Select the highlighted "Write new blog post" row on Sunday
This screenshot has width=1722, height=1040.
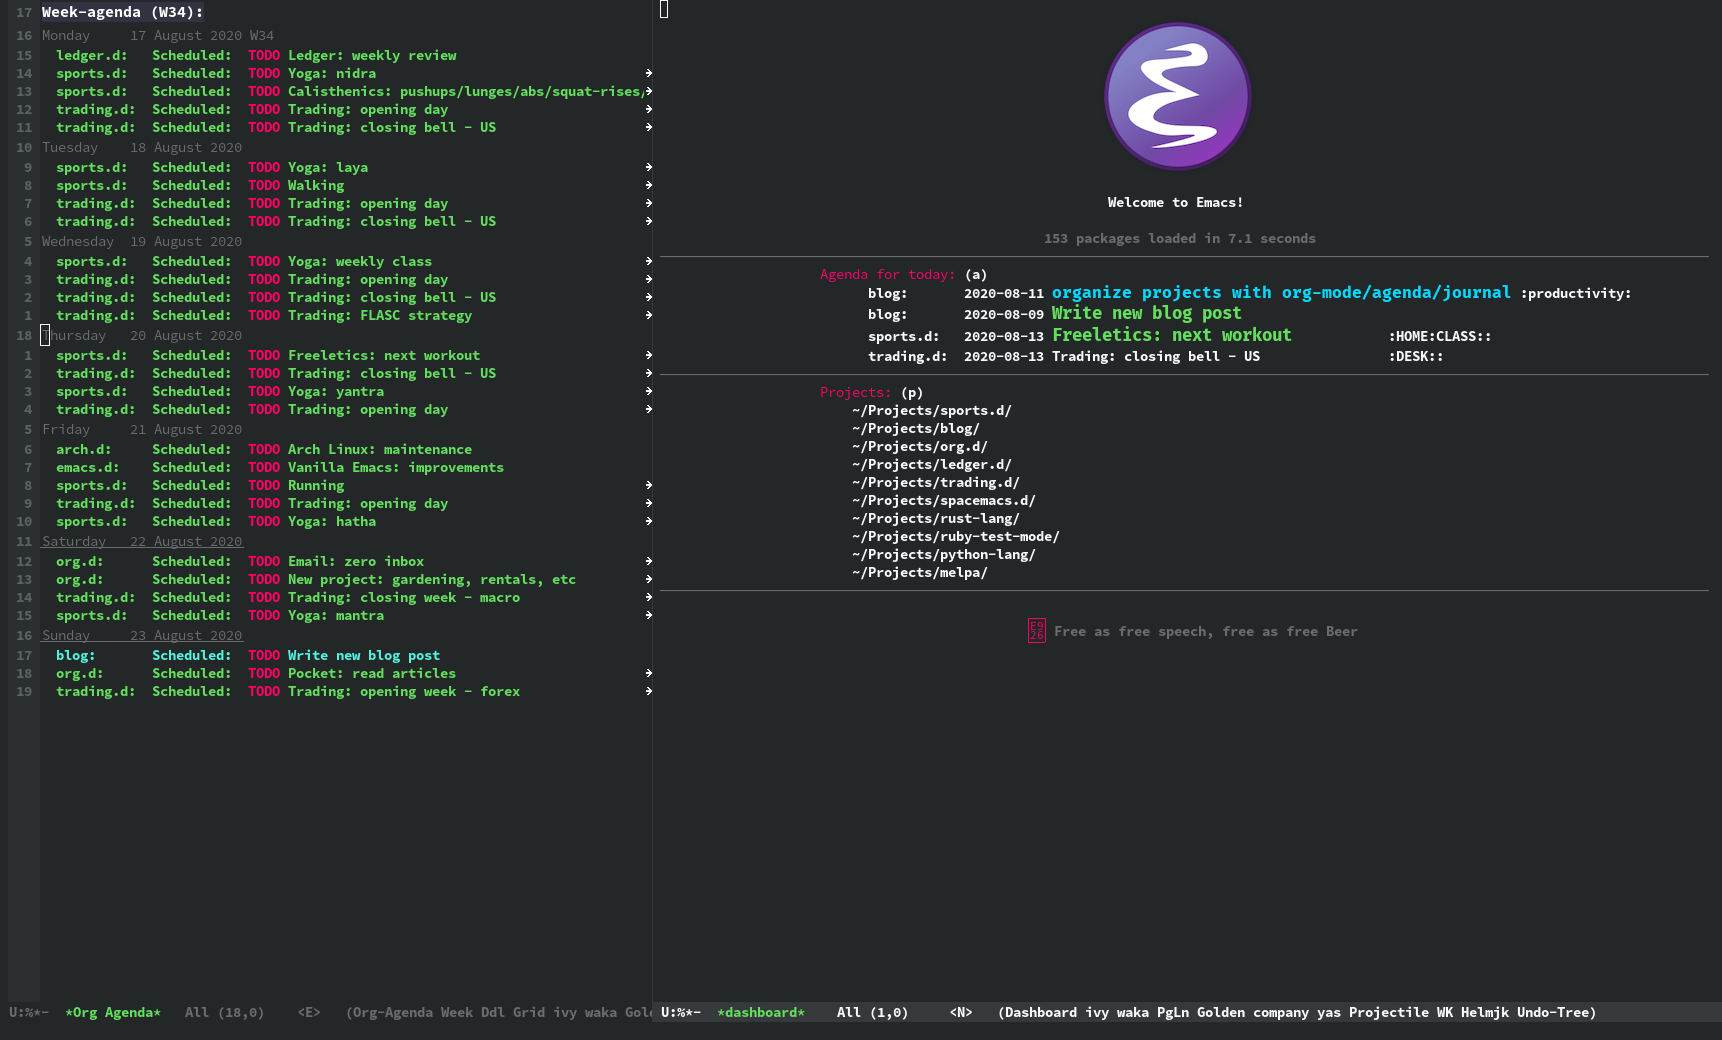coord(364,655)
